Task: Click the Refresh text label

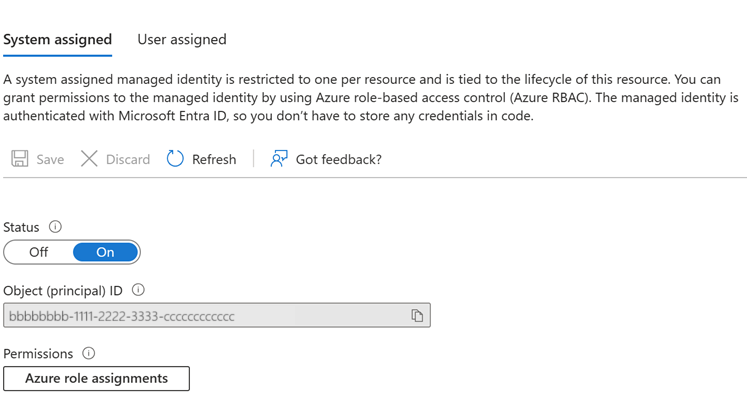Action: click(214, 159)
